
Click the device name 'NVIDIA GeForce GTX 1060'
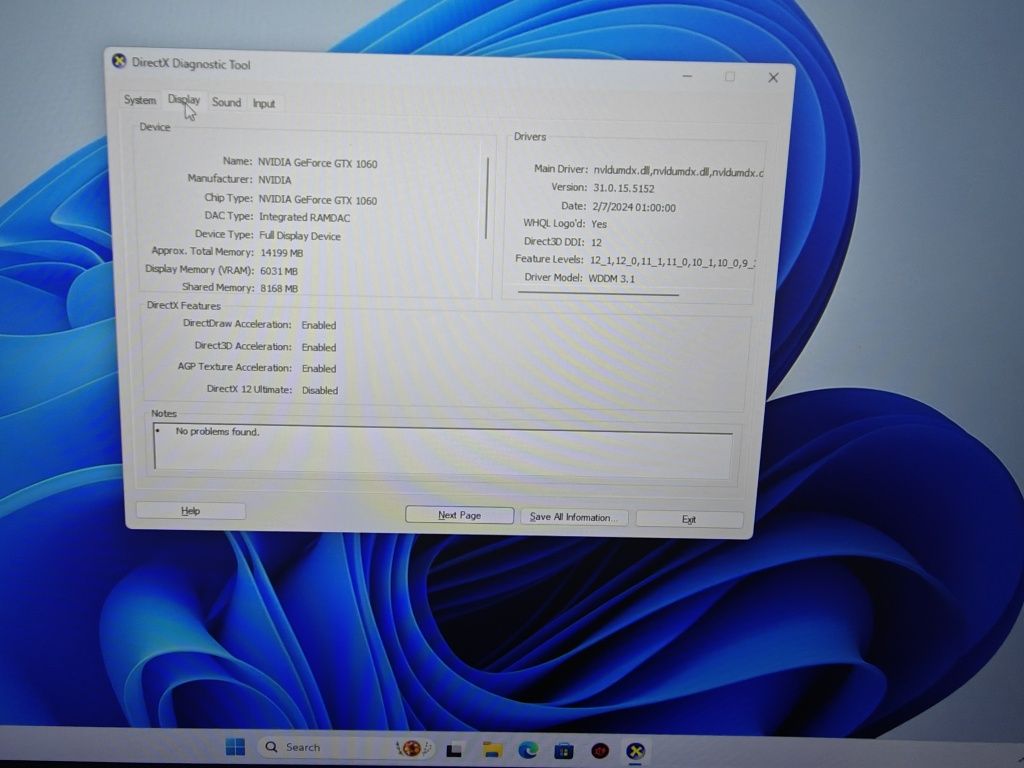pos(317,163)
